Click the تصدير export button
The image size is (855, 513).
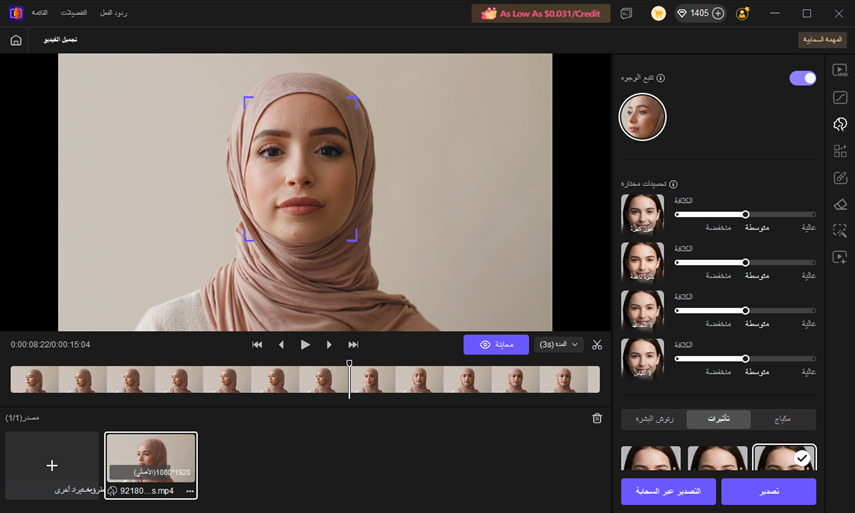click(769, 491)
